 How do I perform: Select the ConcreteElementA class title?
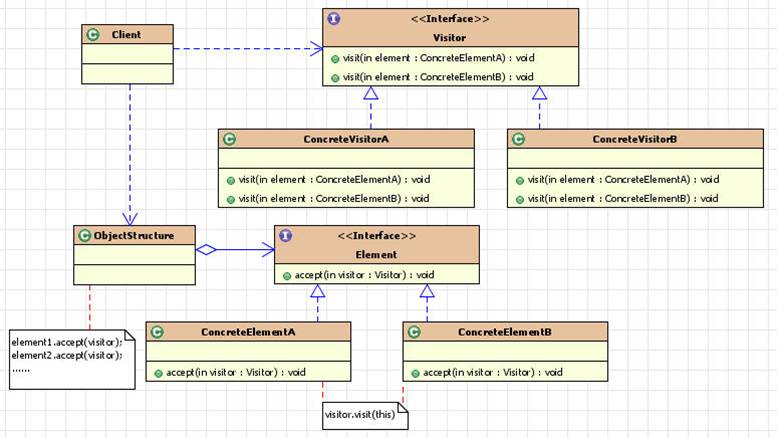pos(248,332)
